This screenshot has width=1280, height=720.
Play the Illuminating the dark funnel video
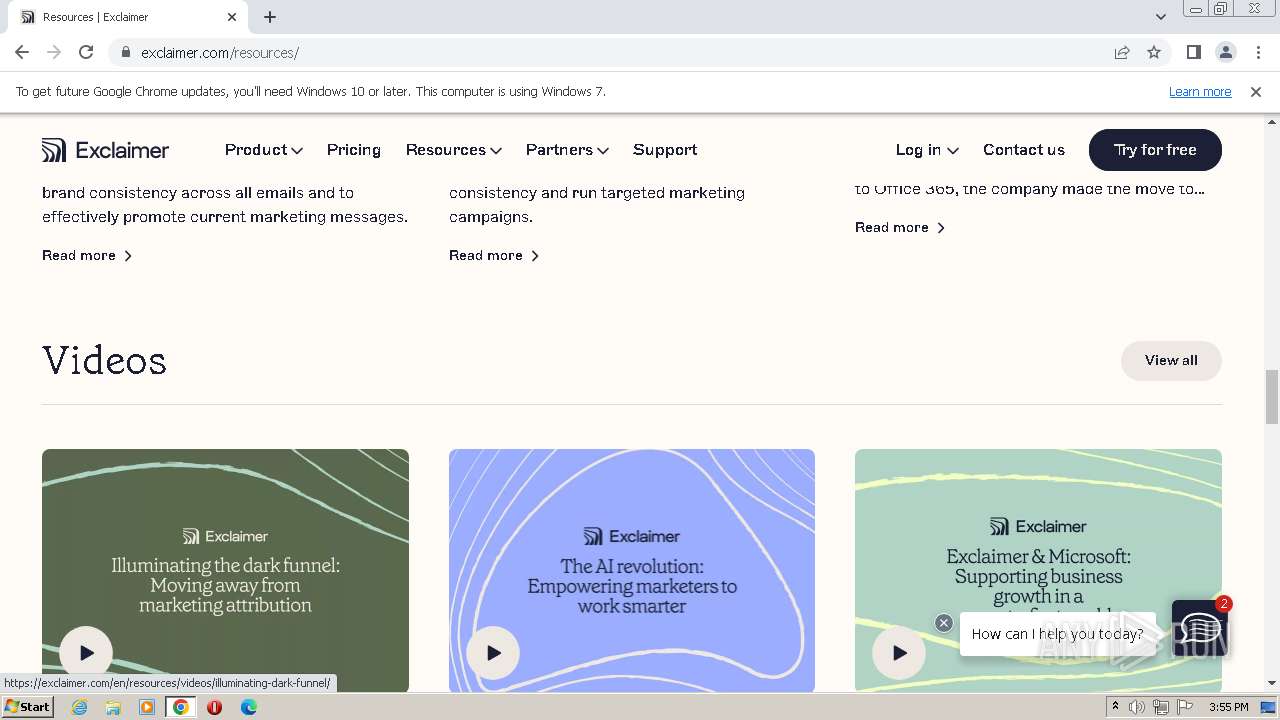click(86, 653)
